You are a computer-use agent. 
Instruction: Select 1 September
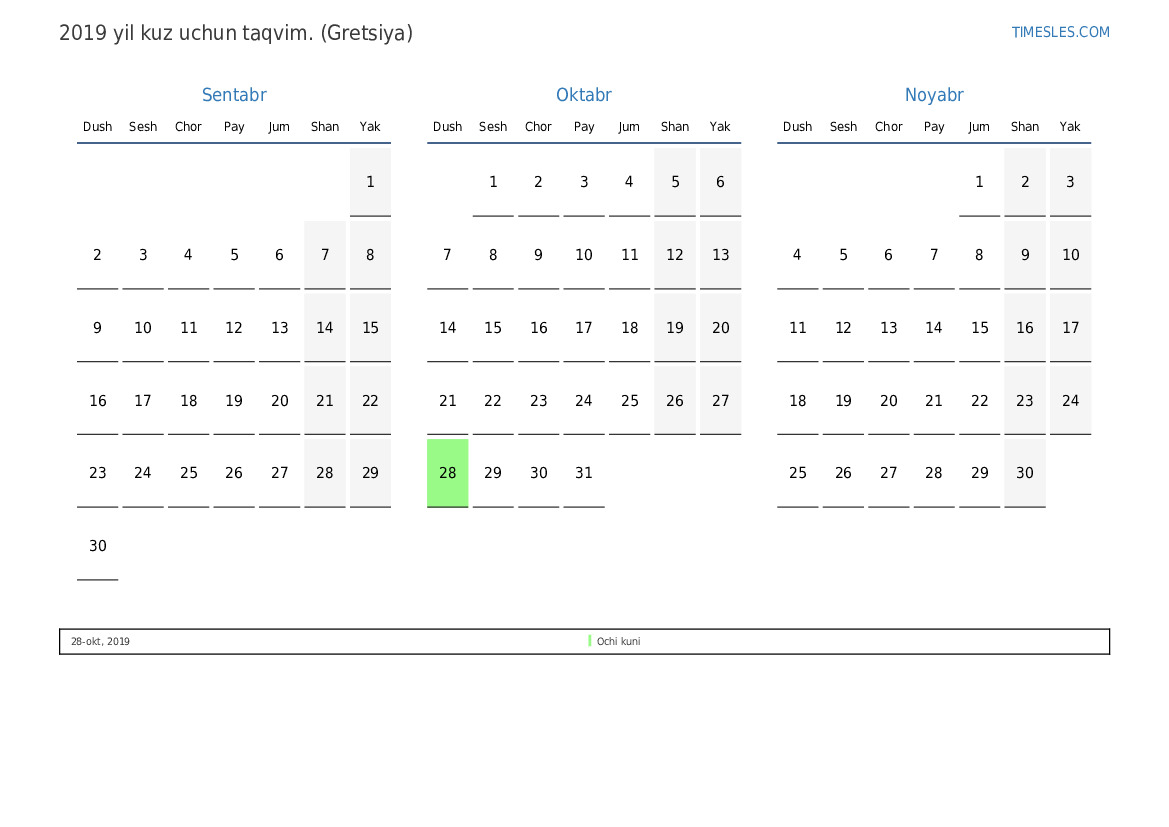tap(371, 182)
